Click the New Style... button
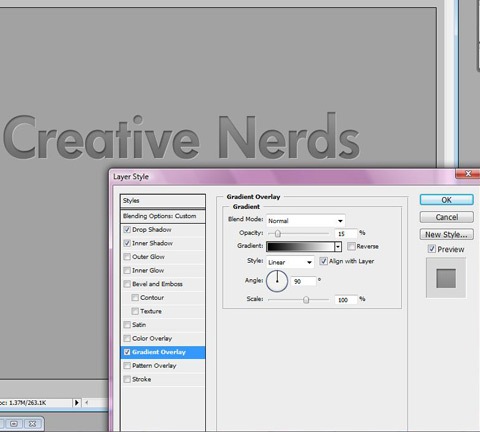 pyautogui.click(x=446, y=234)
